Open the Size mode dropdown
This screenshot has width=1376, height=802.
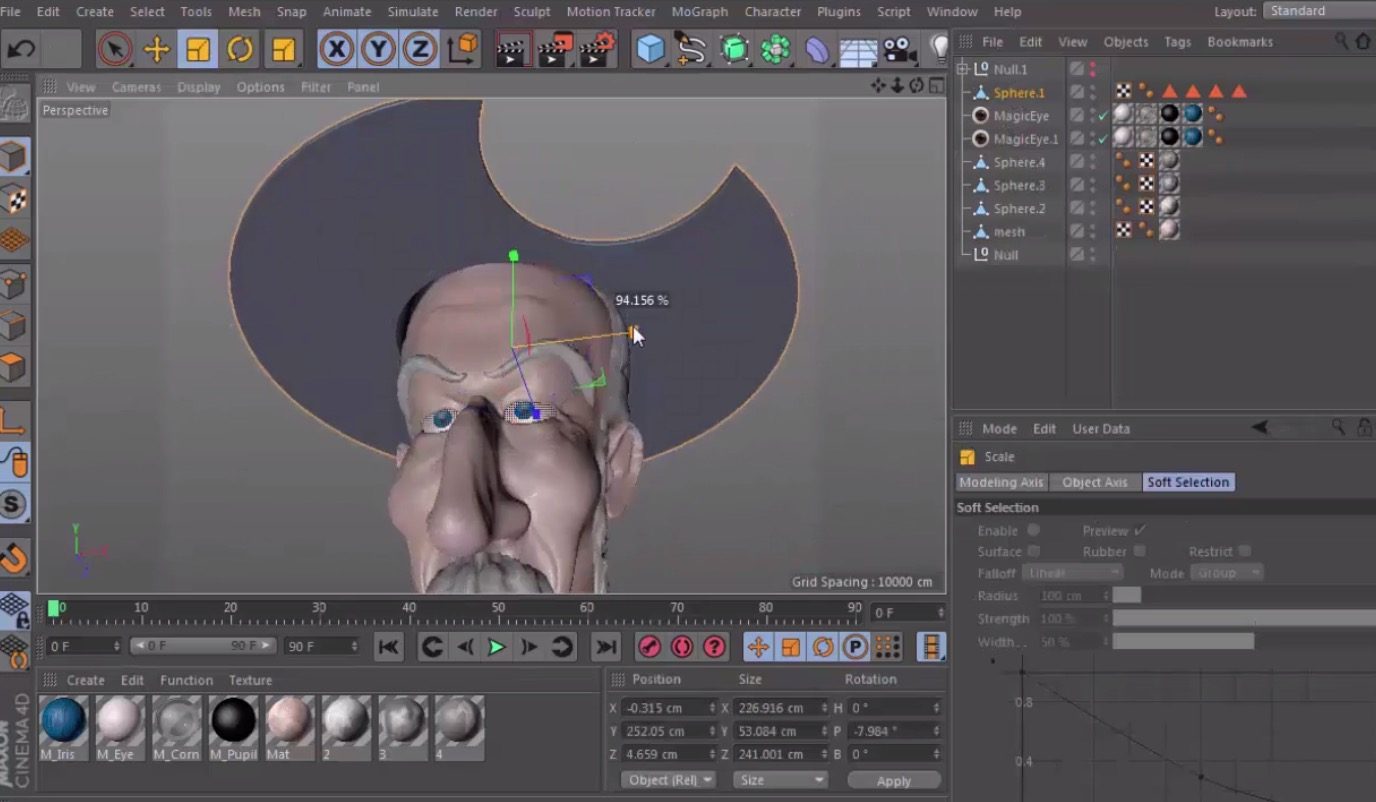click(x=781, y=780)
